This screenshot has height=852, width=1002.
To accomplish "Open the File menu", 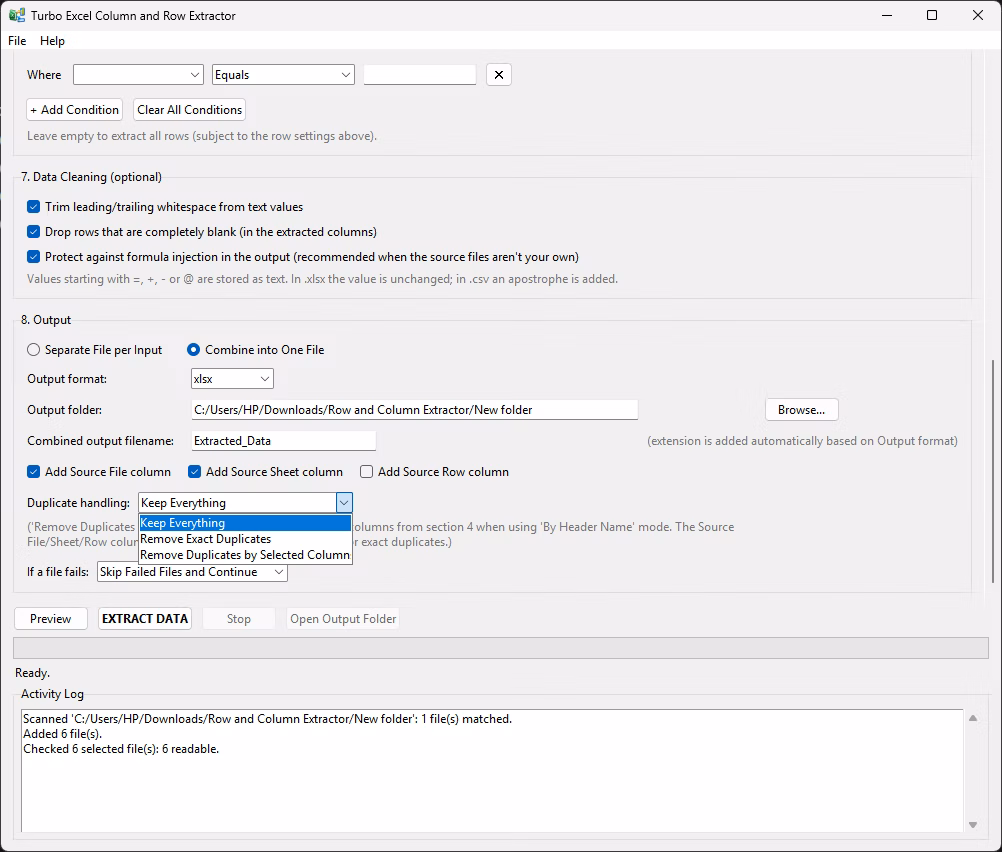I will [x=17, y=41].
